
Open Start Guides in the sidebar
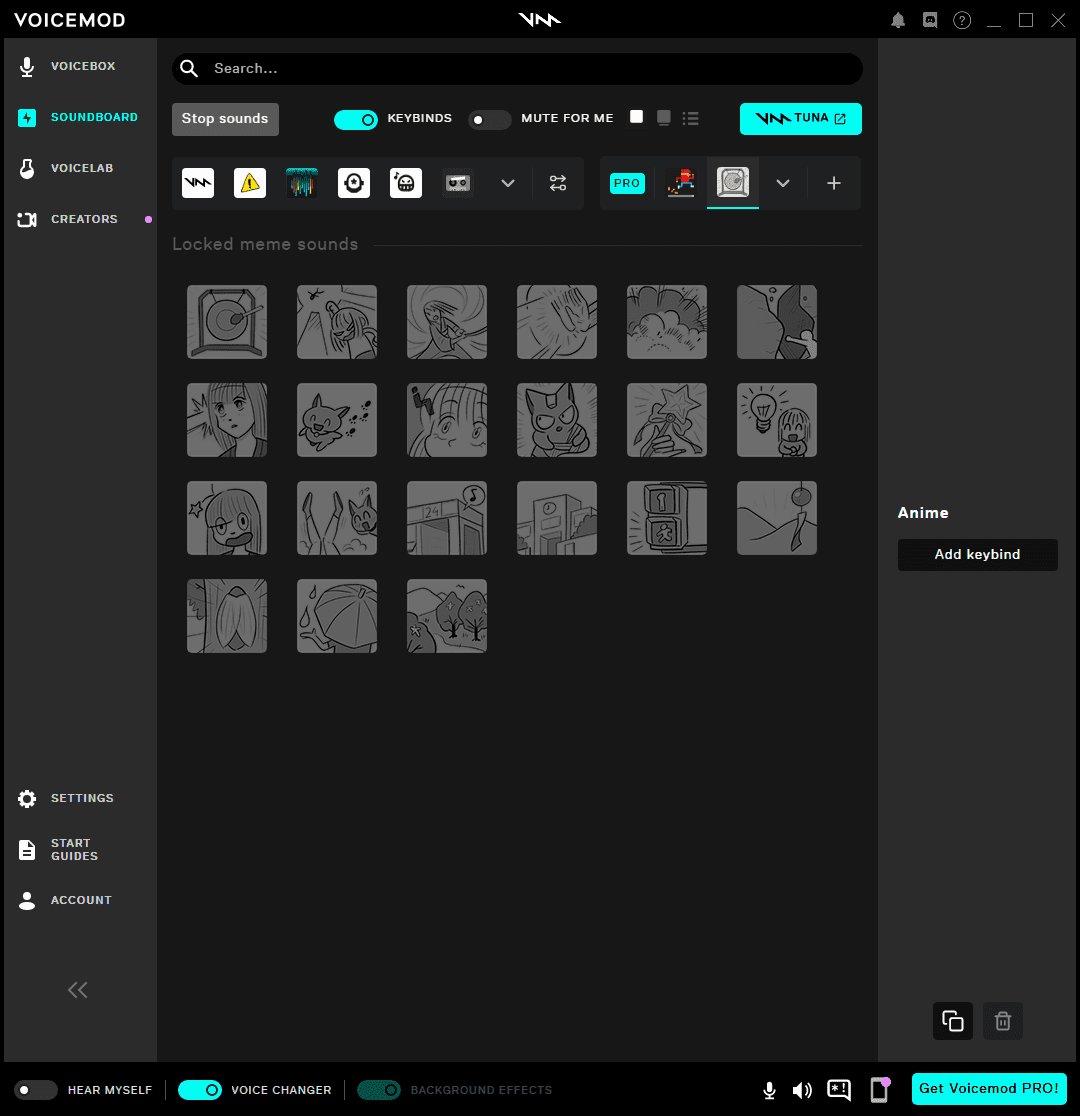[58, 849]
